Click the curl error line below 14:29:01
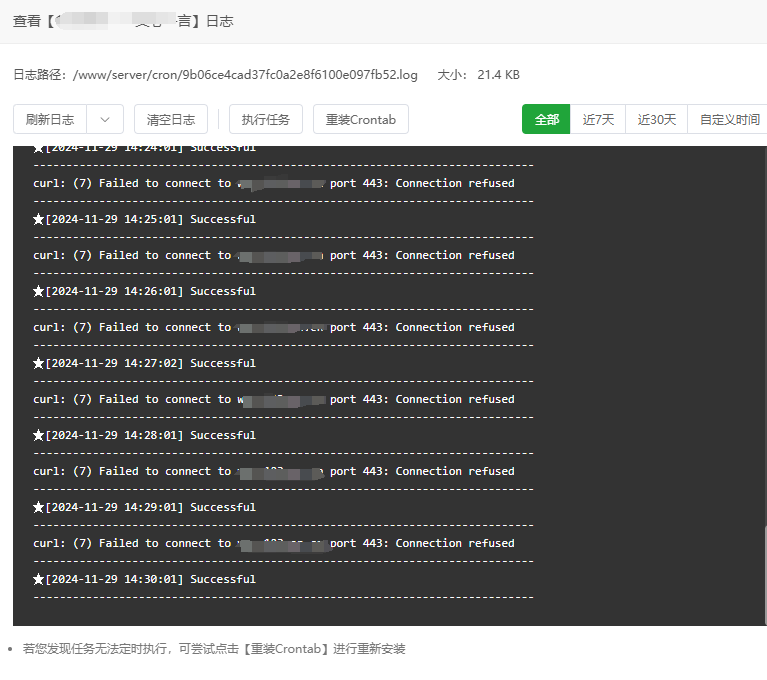 tap(274, 543)
